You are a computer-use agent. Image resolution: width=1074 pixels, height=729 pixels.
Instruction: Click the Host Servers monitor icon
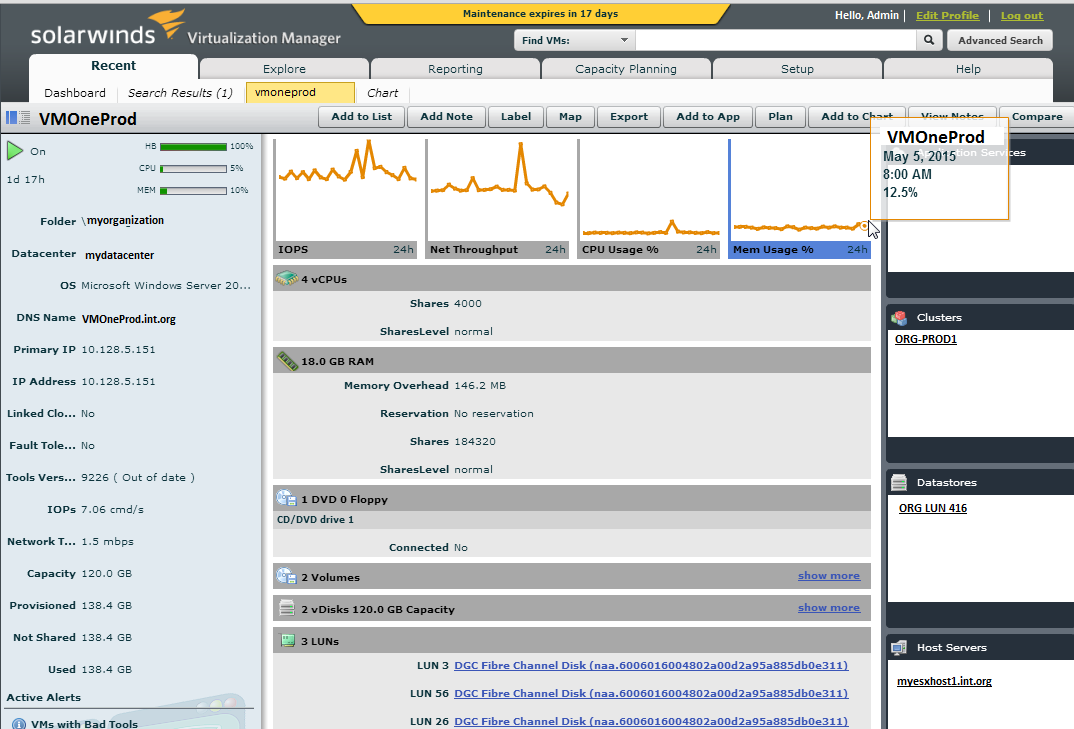tap(899, 648)
